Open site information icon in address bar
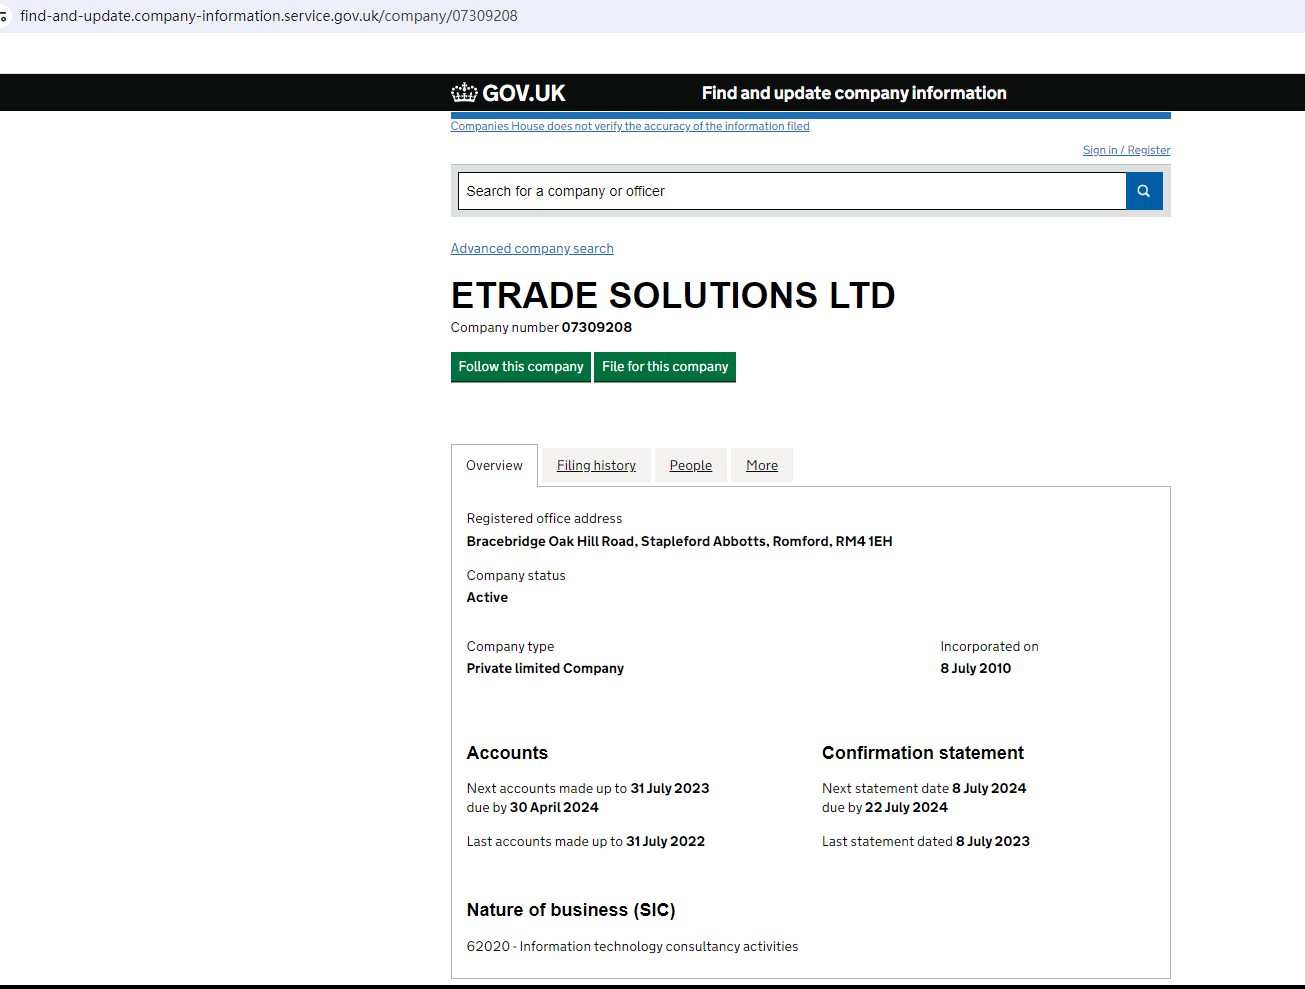Viewport: 1305px width, 989px height. click(x=4, y=16)
